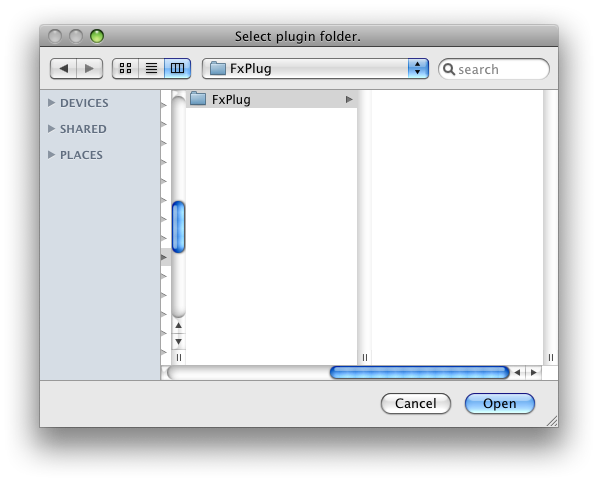The height and width of the screenshot is (482, 598).
Task: Open the FxPlug path dropdown
Action: [x=315, y=69]
